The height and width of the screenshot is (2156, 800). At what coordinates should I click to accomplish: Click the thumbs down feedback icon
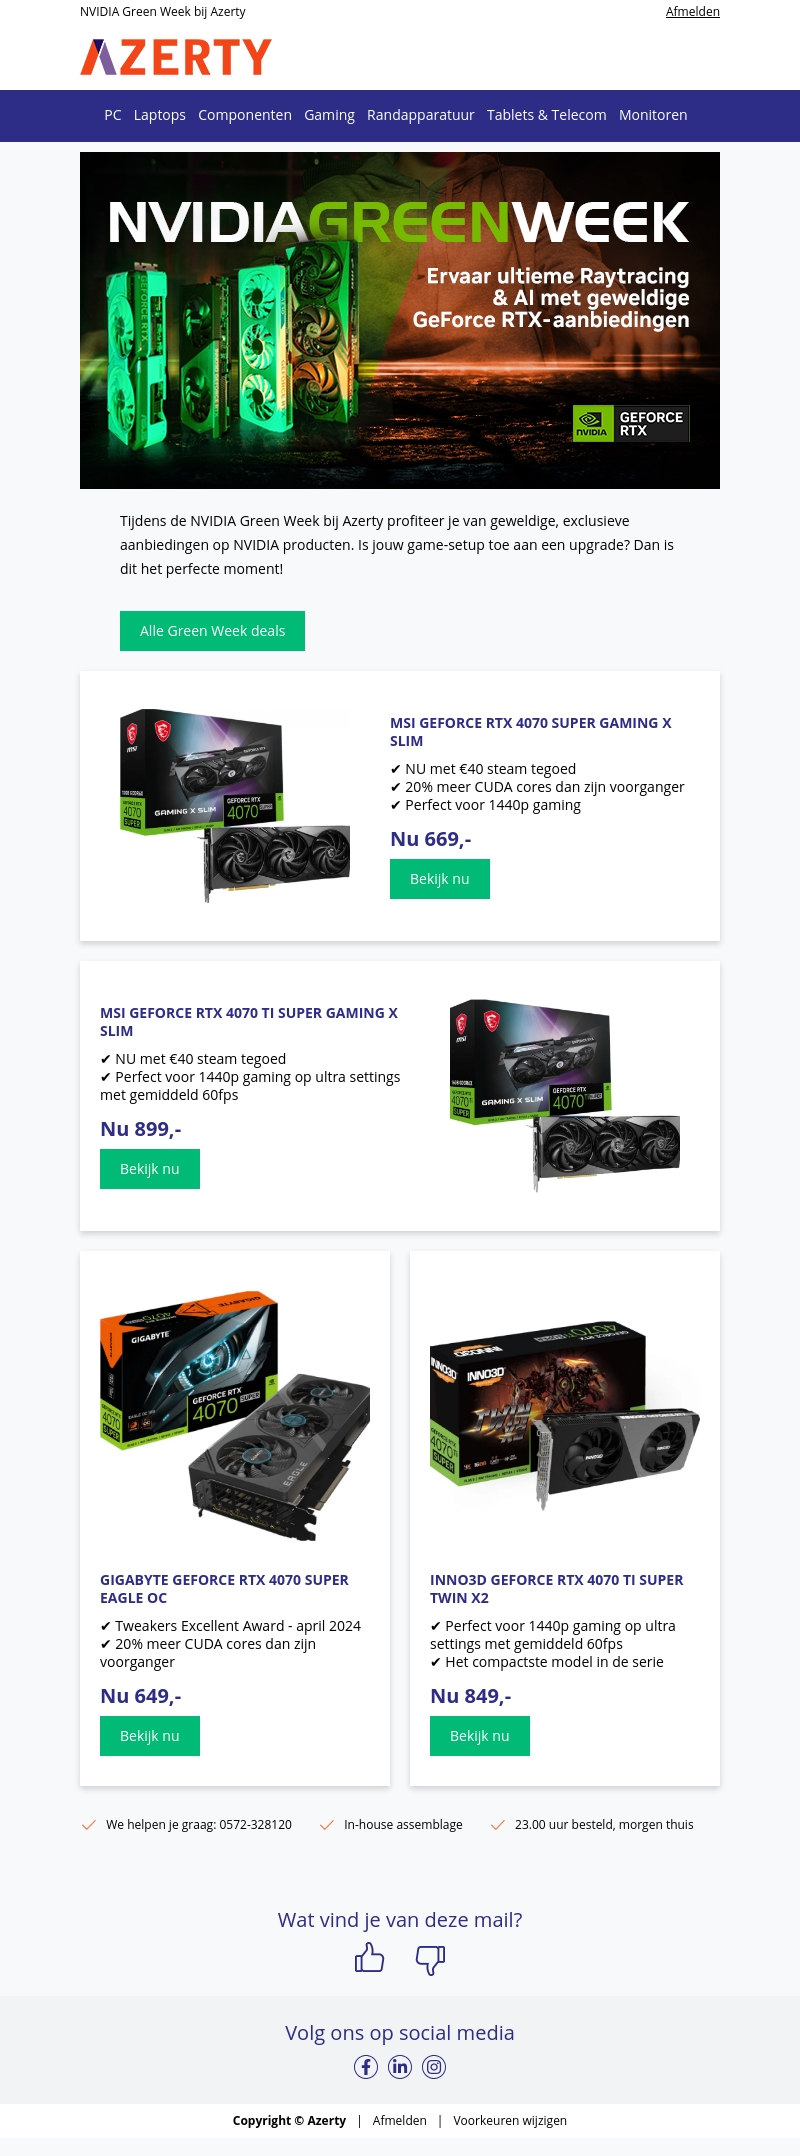pos(430,1960)
